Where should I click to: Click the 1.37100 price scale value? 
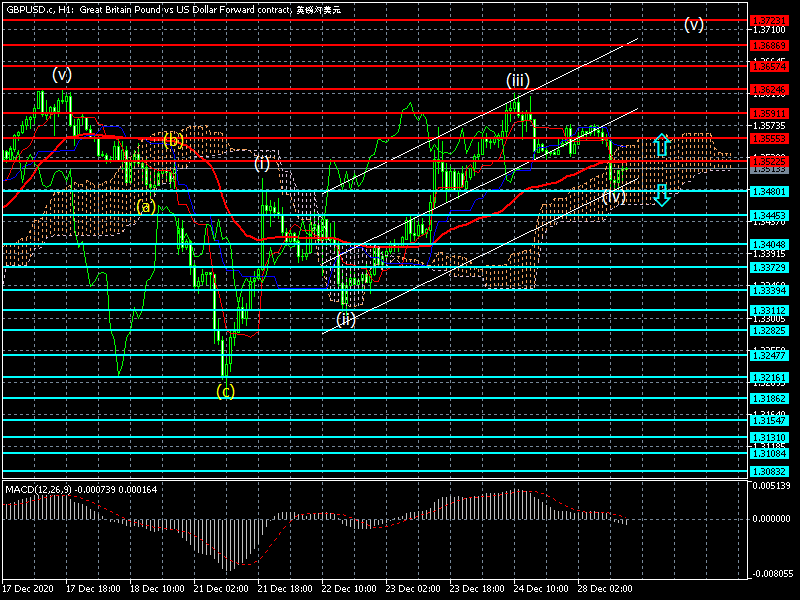[x=769, y=30]
